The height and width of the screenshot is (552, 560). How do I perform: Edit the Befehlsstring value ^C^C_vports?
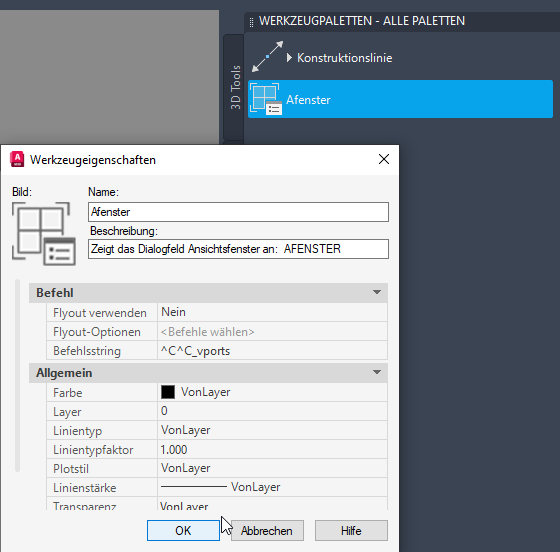(x=272, y=351)
